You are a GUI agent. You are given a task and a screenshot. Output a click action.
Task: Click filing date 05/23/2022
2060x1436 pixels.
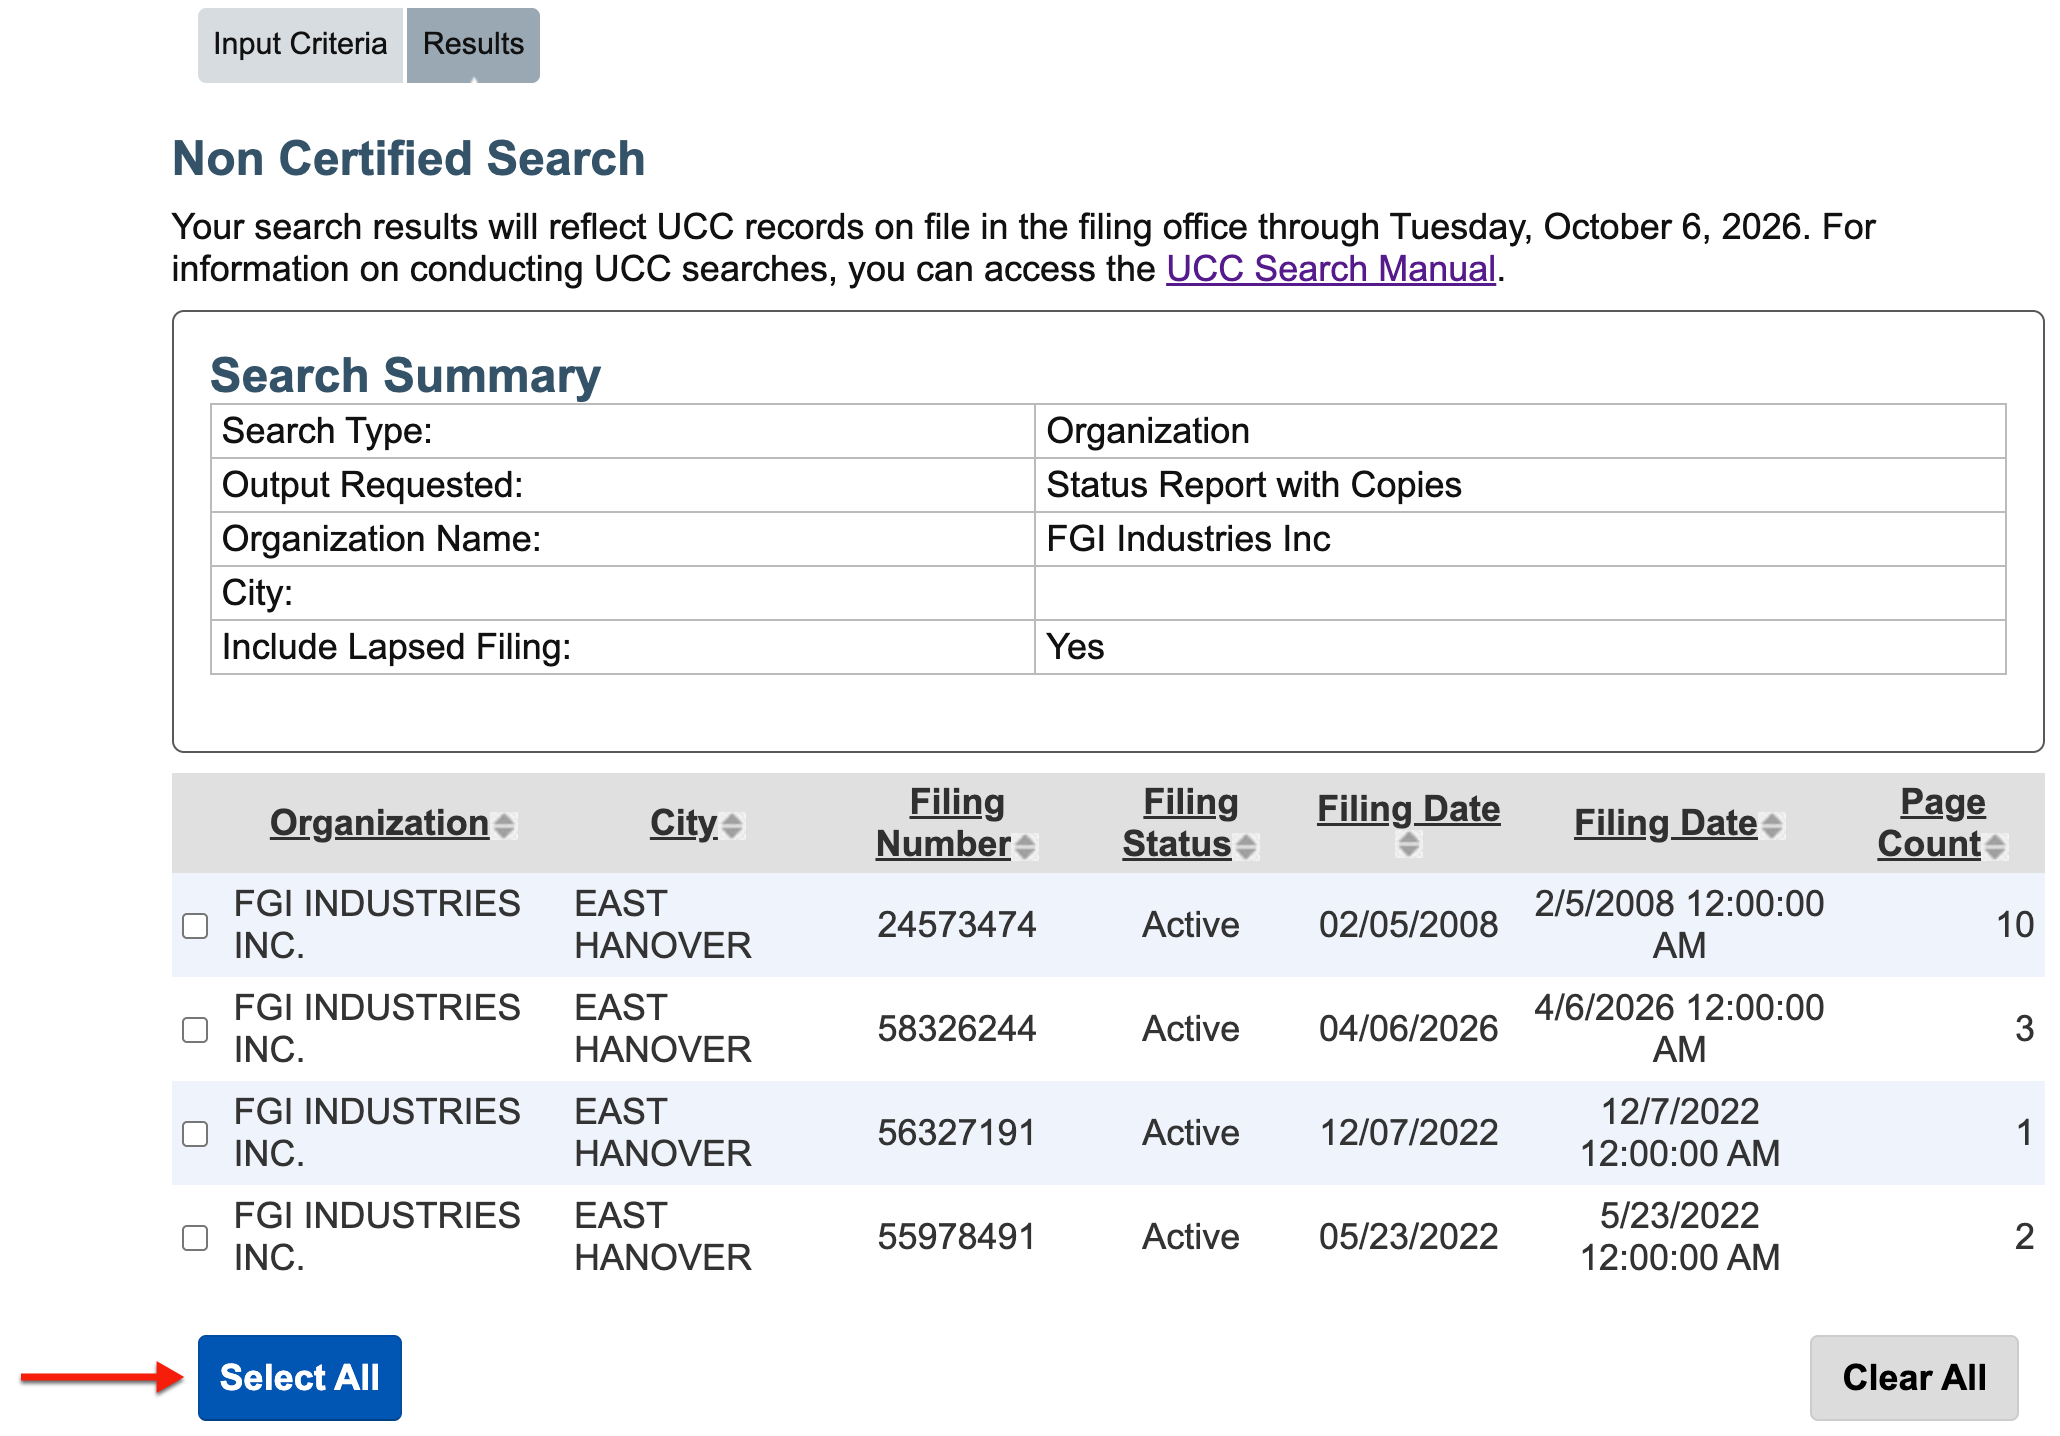[x=1408, y=1237]
